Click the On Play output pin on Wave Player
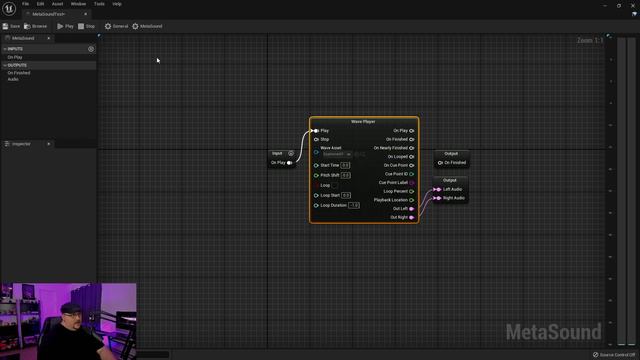This screenshot has width=640, height=360. 411,131
